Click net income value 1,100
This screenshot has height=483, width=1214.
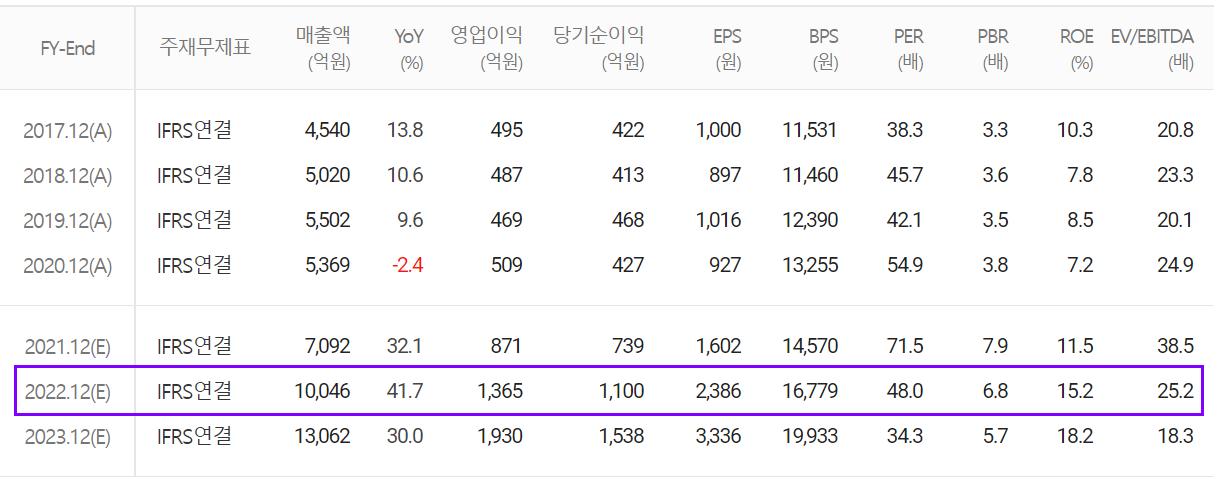622,392
